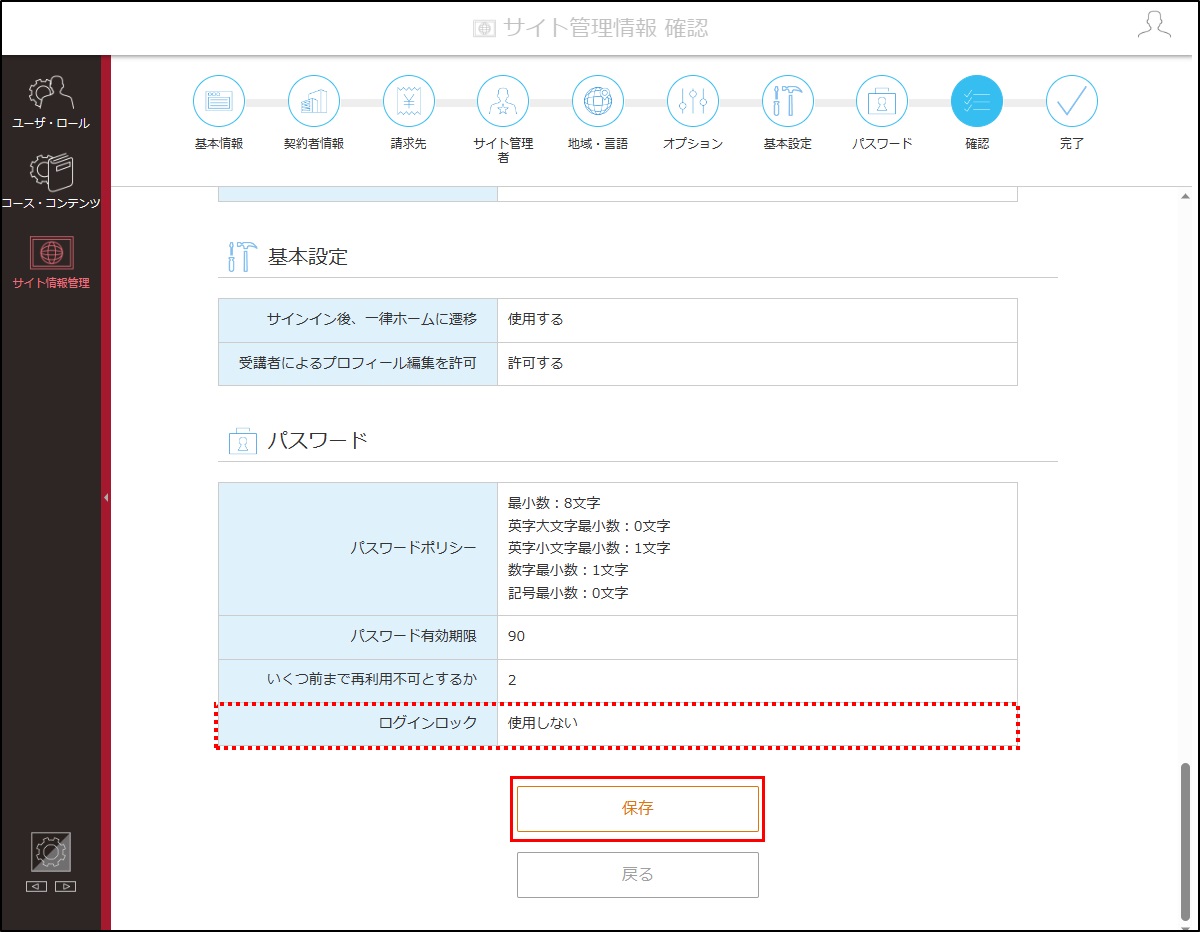Open the user profile icon at top right

click(1154, 26)
